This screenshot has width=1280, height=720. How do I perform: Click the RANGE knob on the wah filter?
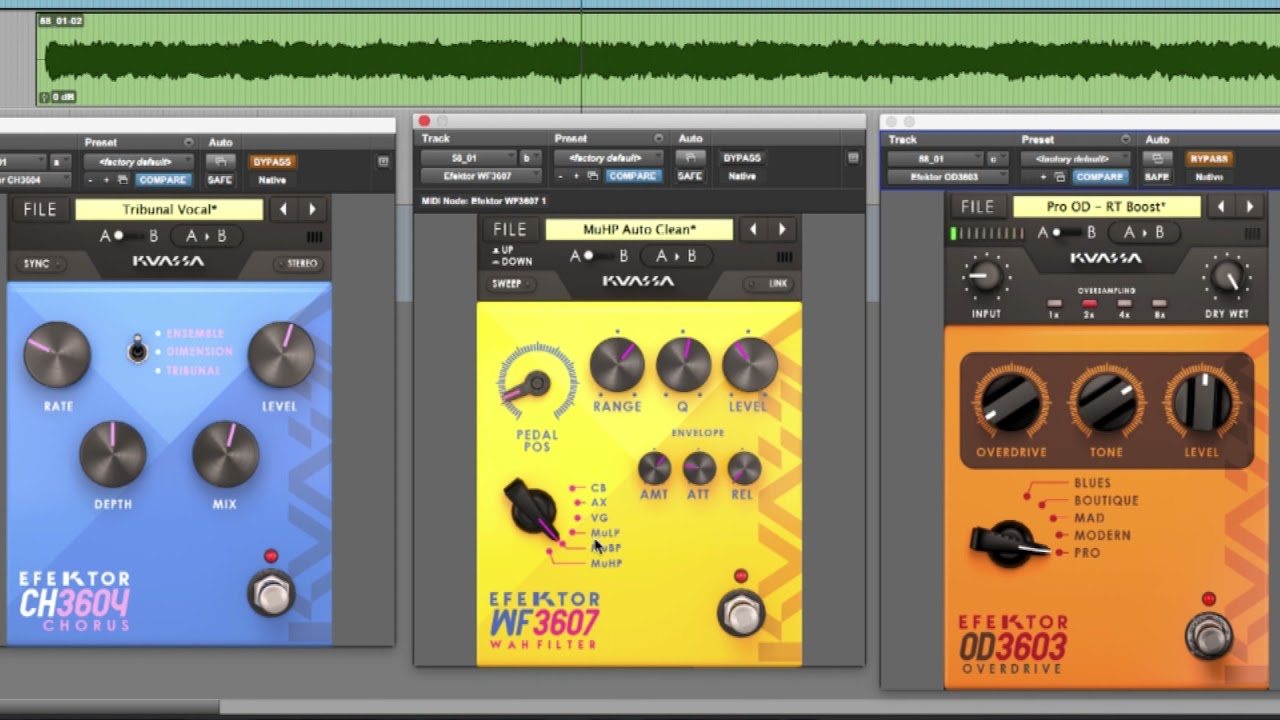(617, 364)
